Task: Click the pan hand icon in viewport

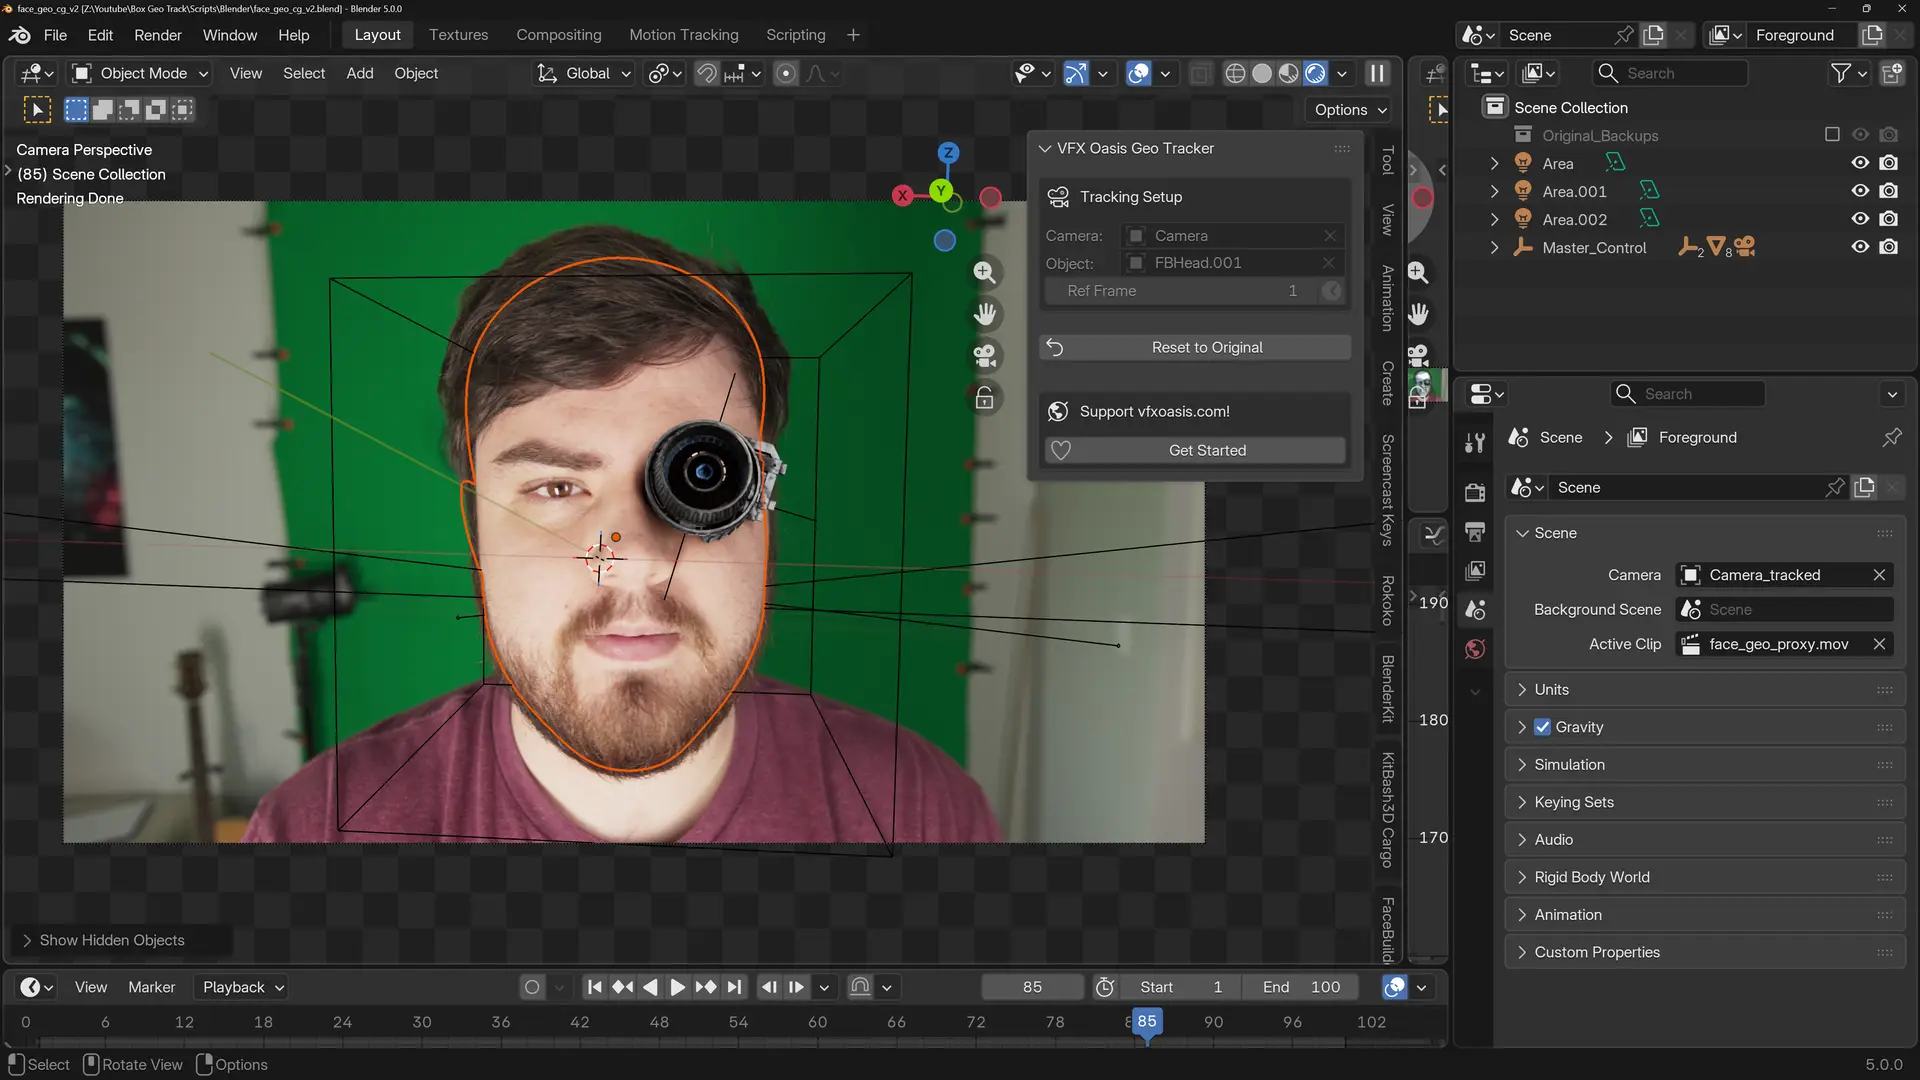Action: 984,314
